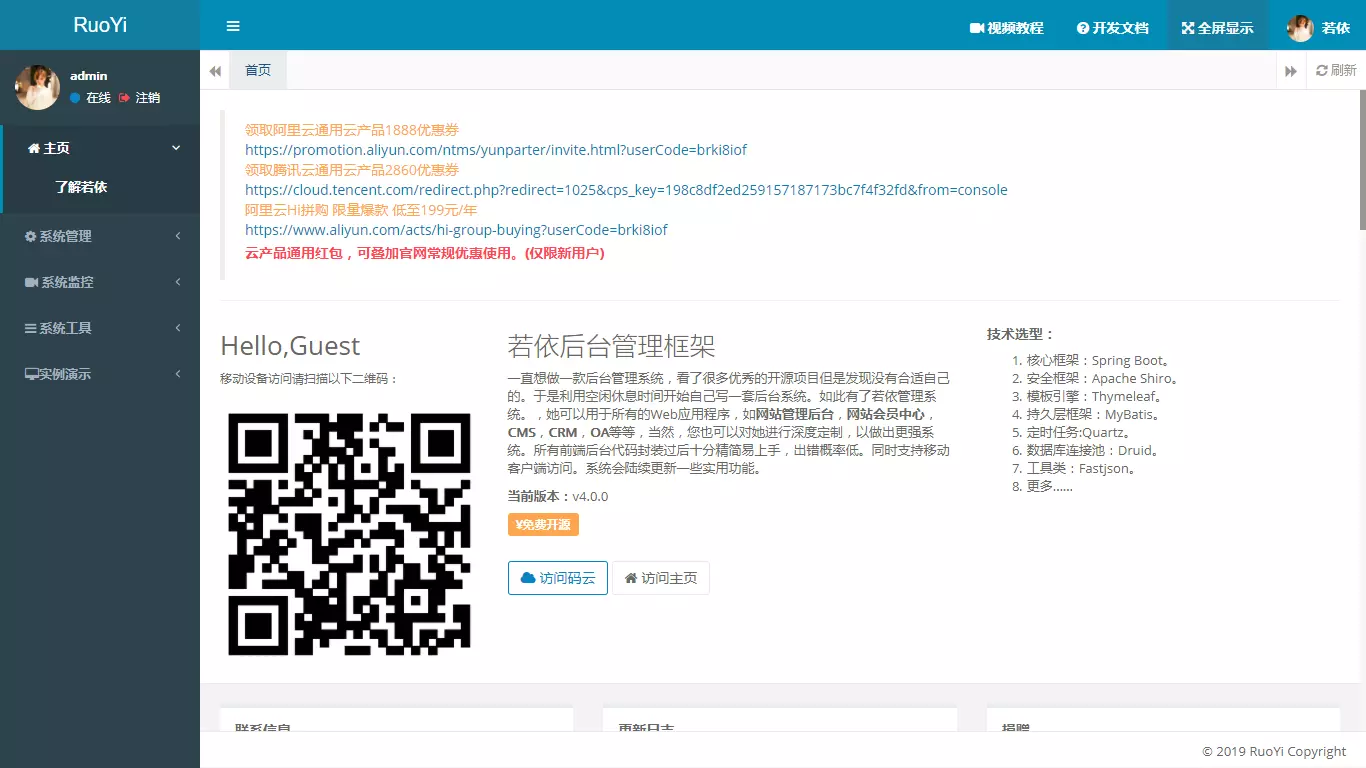The height and width of the screenshot is (768, 1366).
Task: Select 了解若依 submenu item
Action: pos(81,187)
